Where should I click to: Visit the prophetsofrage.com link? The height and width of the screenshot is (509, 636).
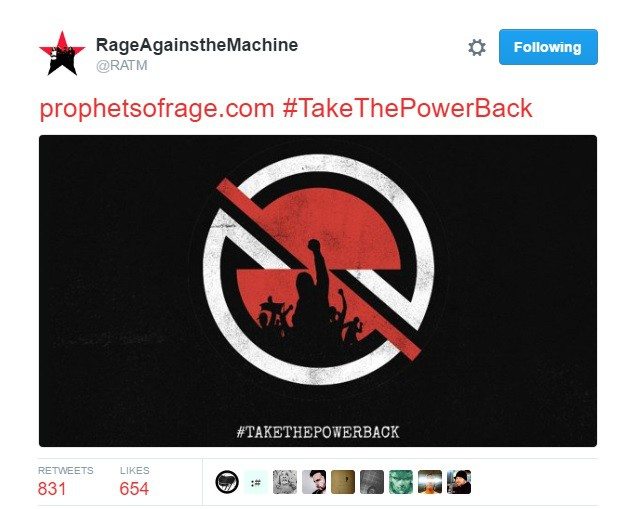coord(157,109)
